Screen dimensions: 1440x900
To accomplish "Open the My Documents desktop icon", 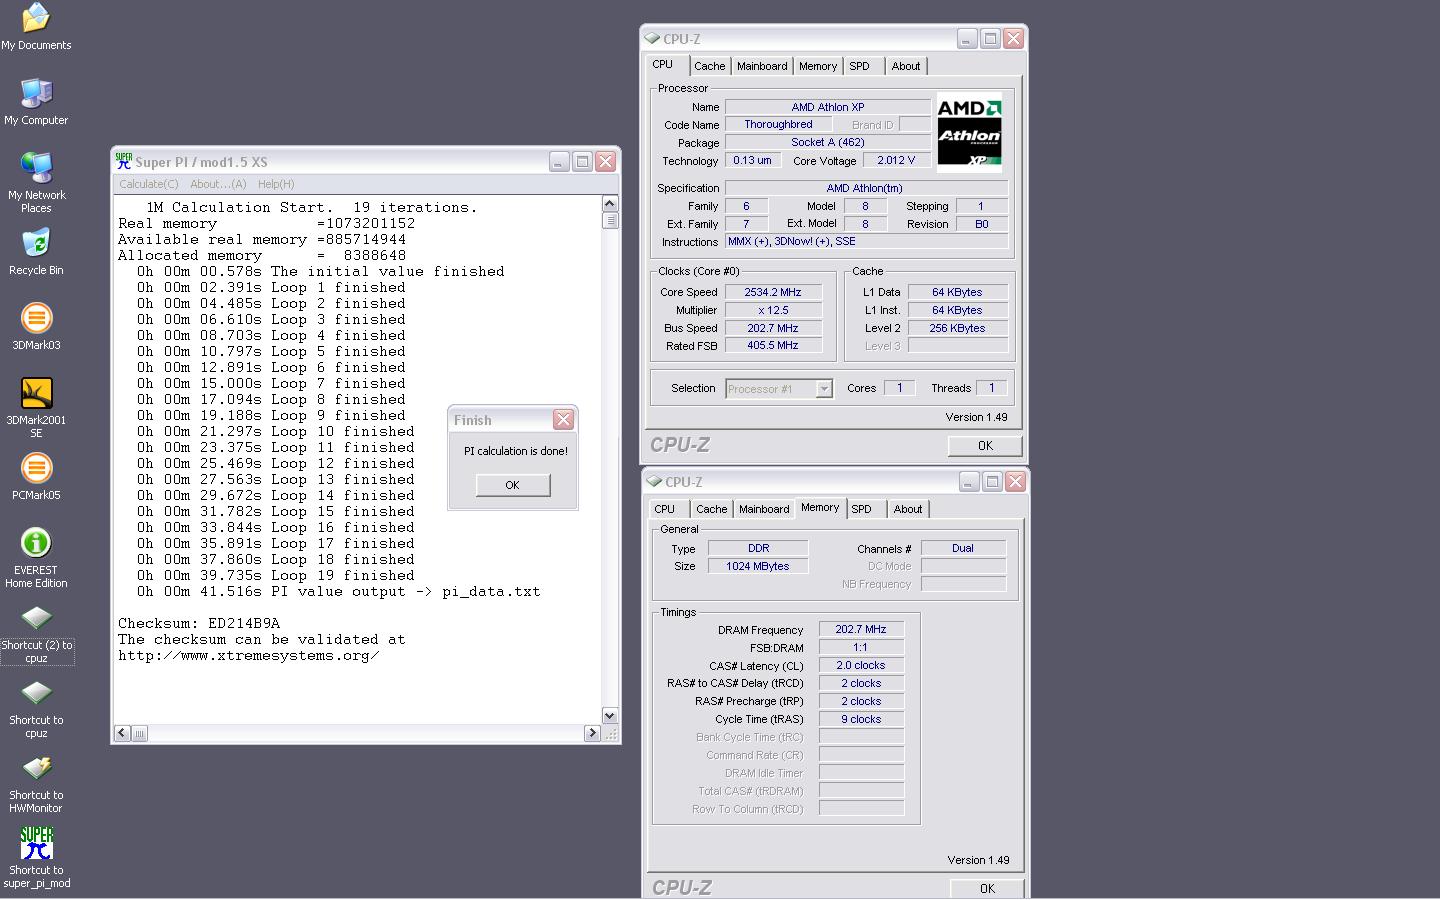I will click(x=36, y=27).
